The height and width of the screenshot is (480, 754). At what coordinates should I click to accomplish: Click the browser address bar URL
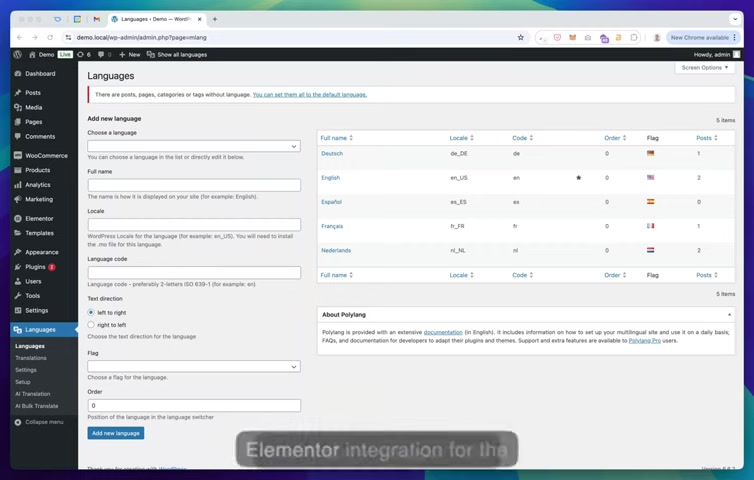tap(141, 38)
